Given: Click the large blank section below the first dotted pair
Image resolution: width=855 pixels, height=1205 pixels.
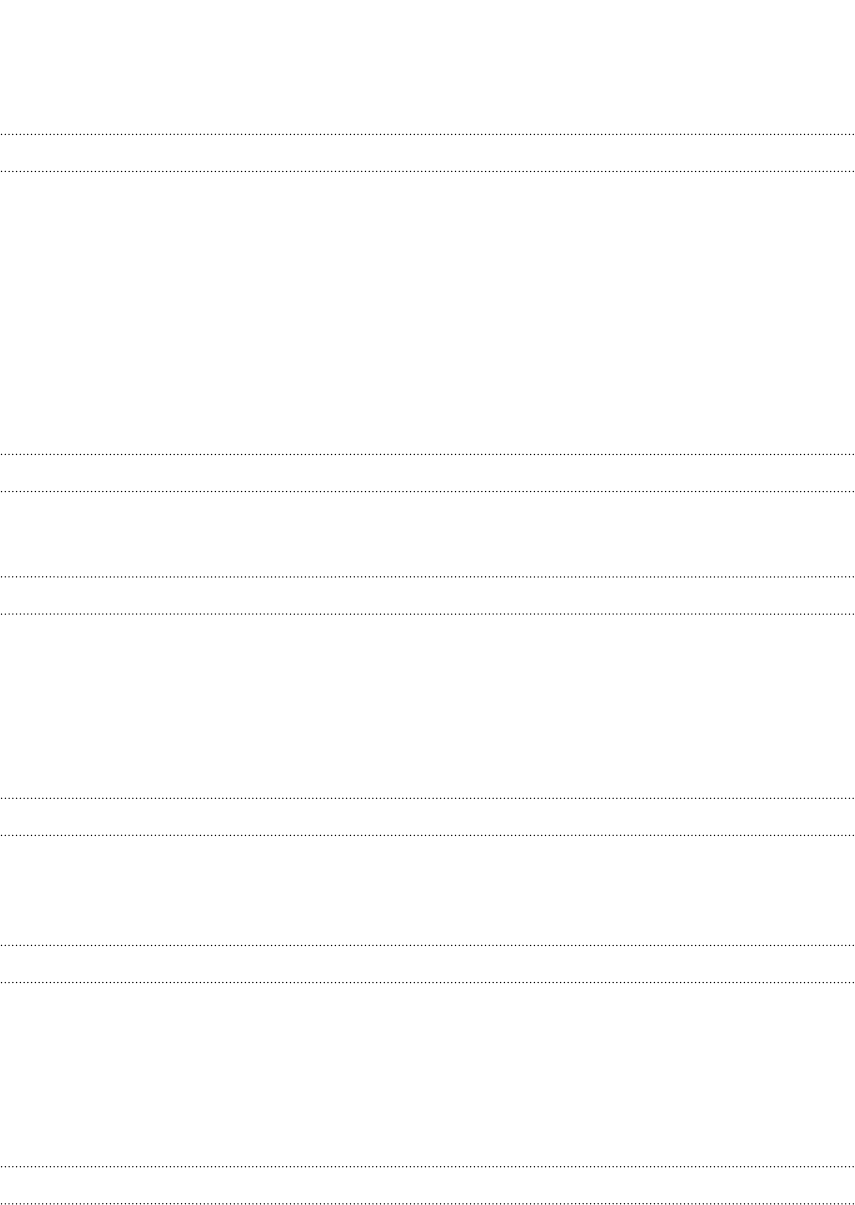Looking at the screenshot, I should click(427, 313).
